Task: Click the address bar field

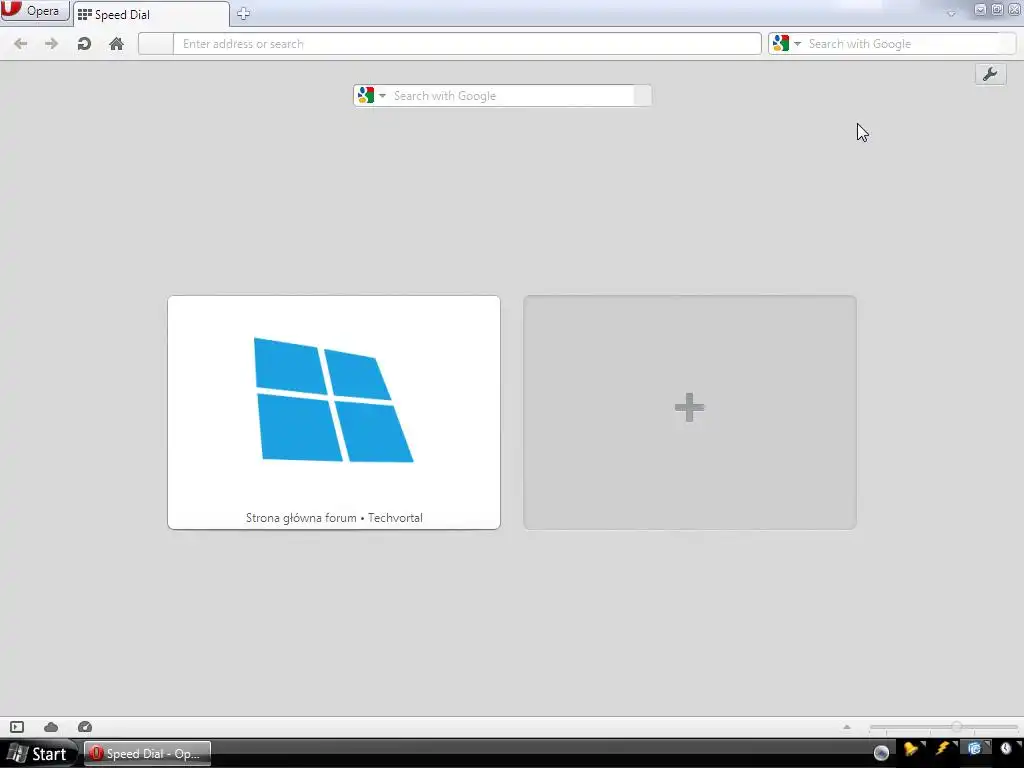Action: pos(467,44)
